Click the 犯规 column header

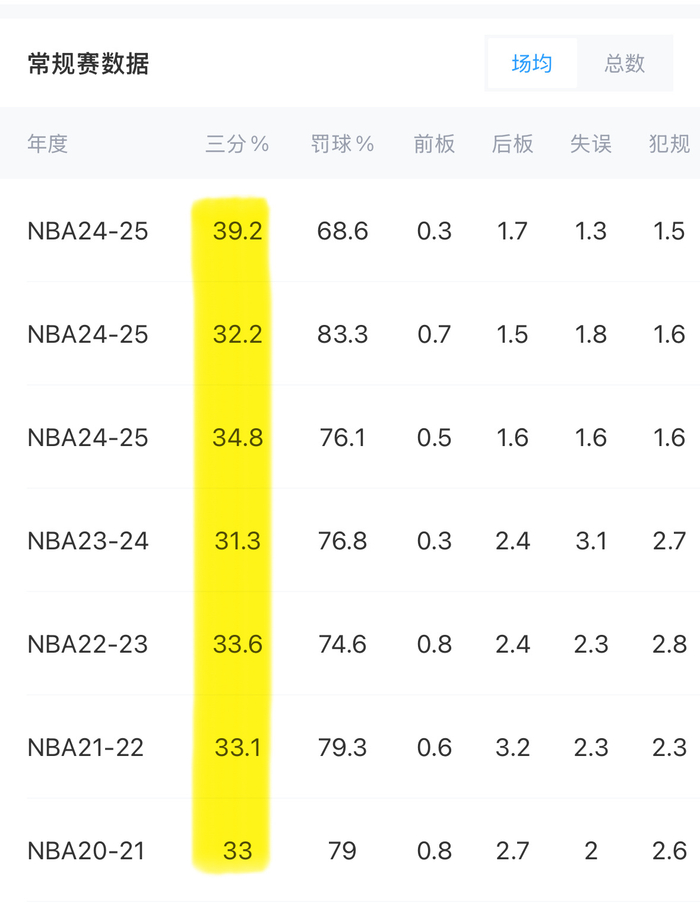click(x=669, y=144)
